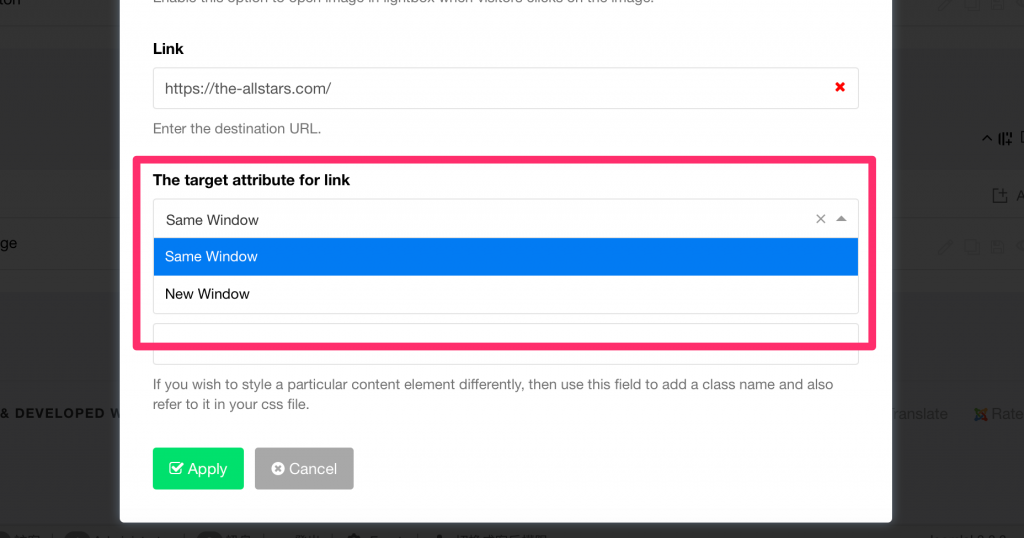This screenshot has width=1024, height=538.
Task: Collapse the dropdown using the triangle arrow
Action: (x=841, y=219)
